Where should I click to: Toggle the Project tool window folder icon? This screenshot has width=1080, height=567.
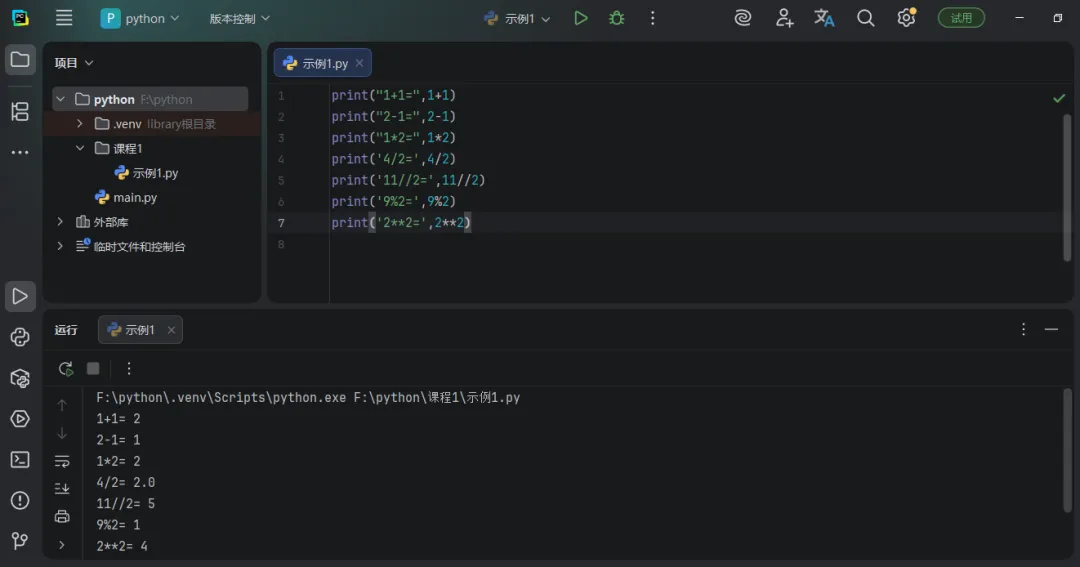[20, 59]
